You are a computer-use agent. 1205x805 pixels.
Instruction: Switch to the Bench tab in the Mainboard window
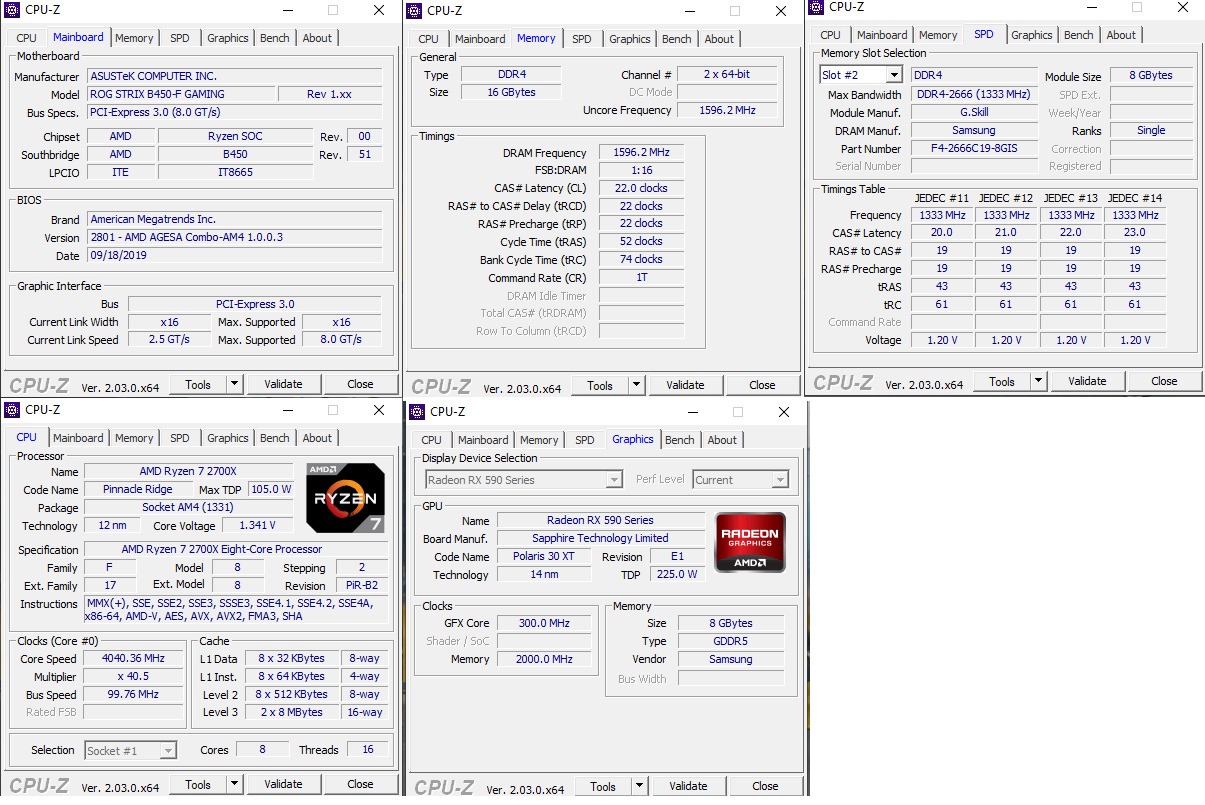(275, 38)
